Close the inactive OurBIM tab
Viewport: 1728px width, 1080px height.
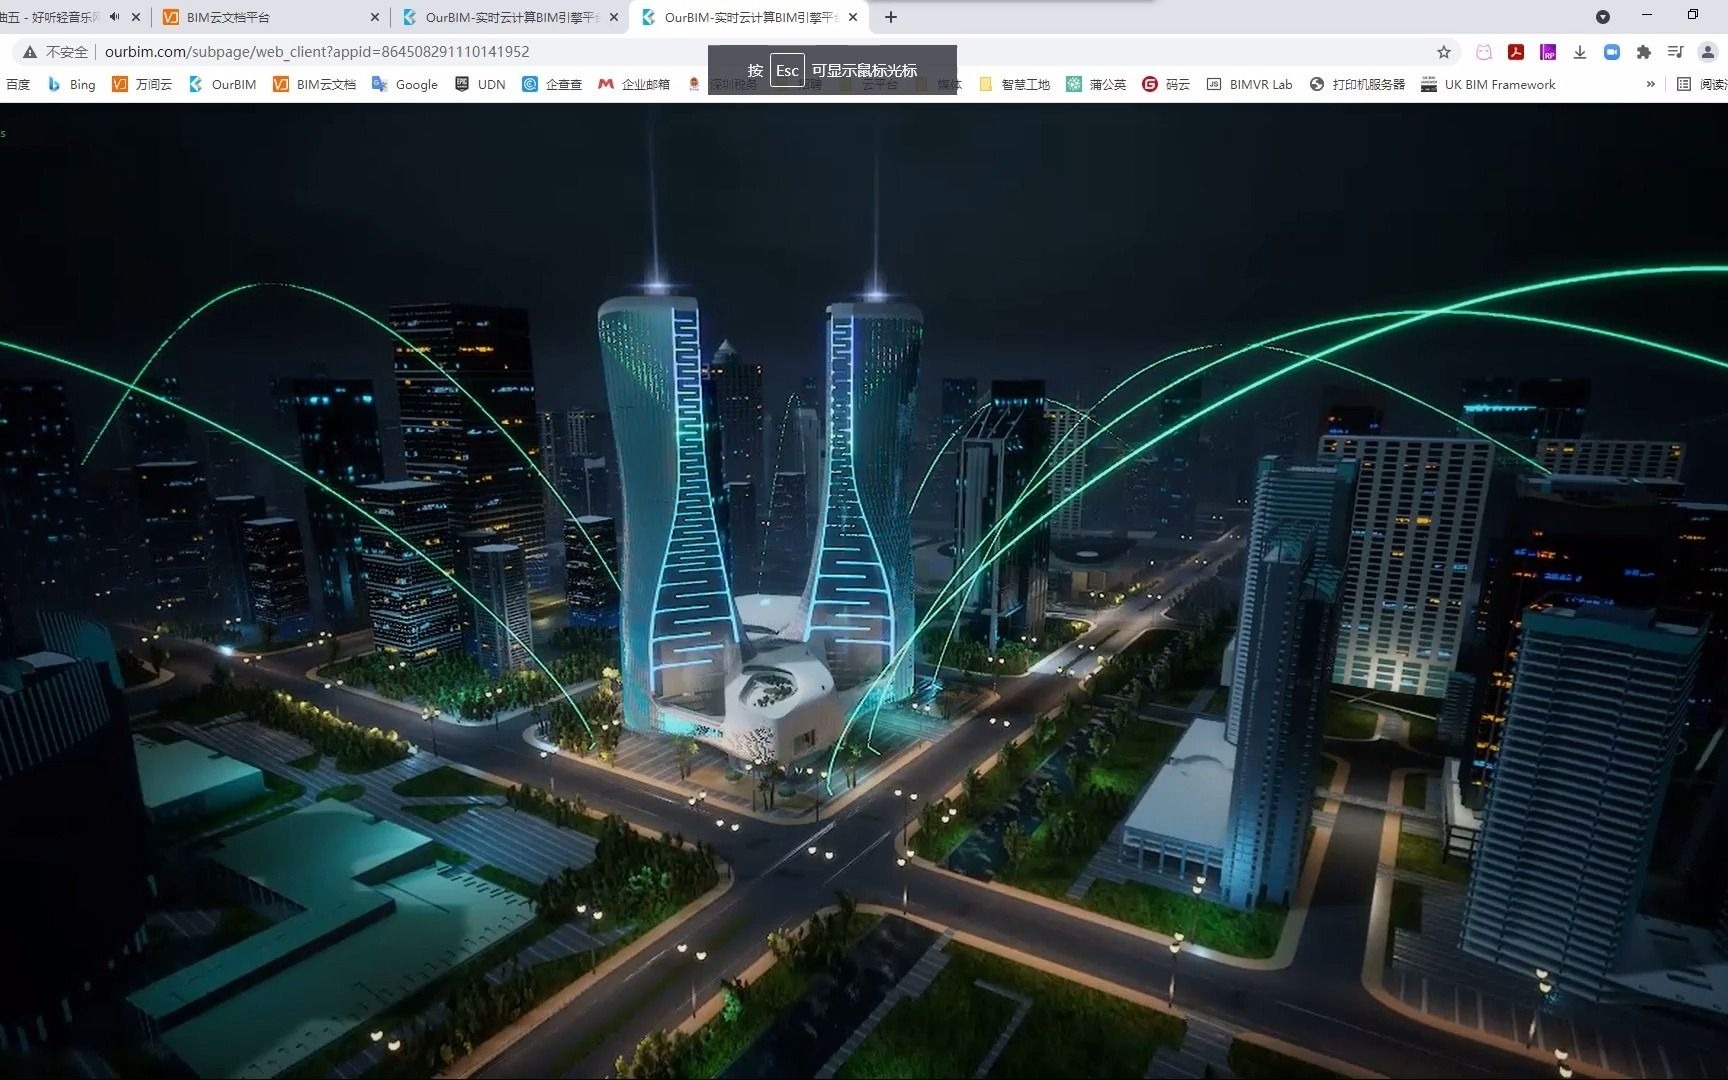(614, 17)
